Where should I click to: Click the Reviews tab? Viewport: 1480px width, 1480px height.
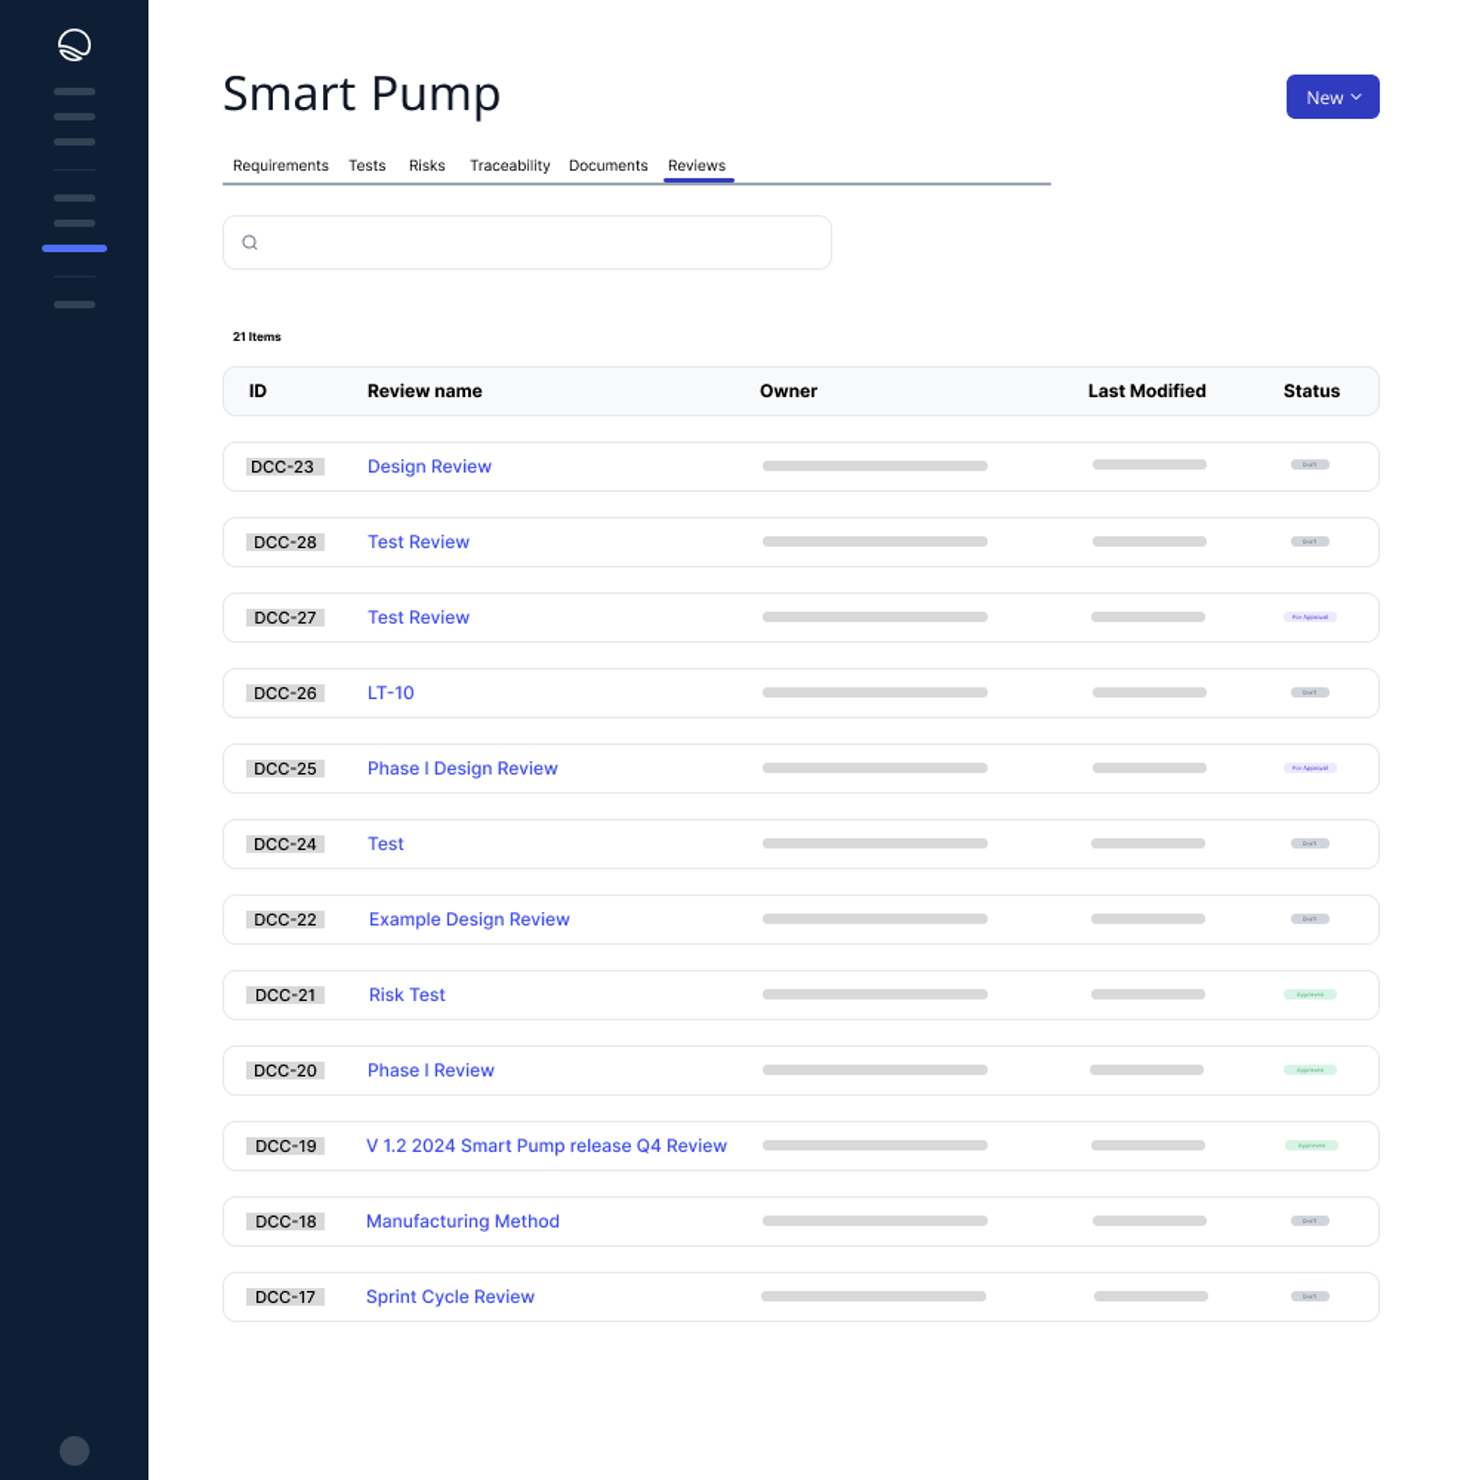[697, 166]
